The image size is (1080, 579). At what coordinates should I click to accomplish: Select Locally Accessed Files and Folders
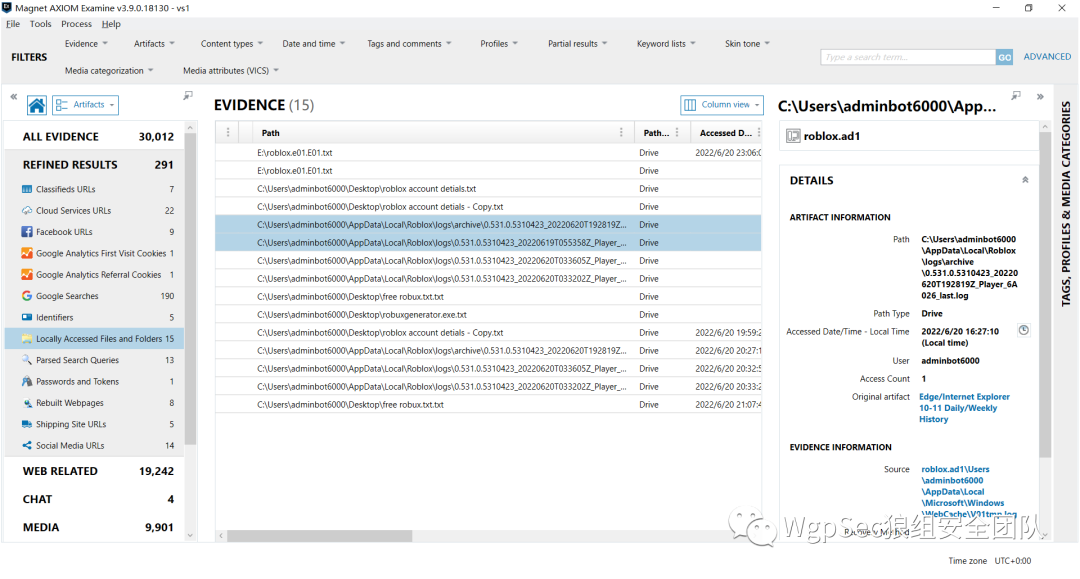[x=94, y=339]
